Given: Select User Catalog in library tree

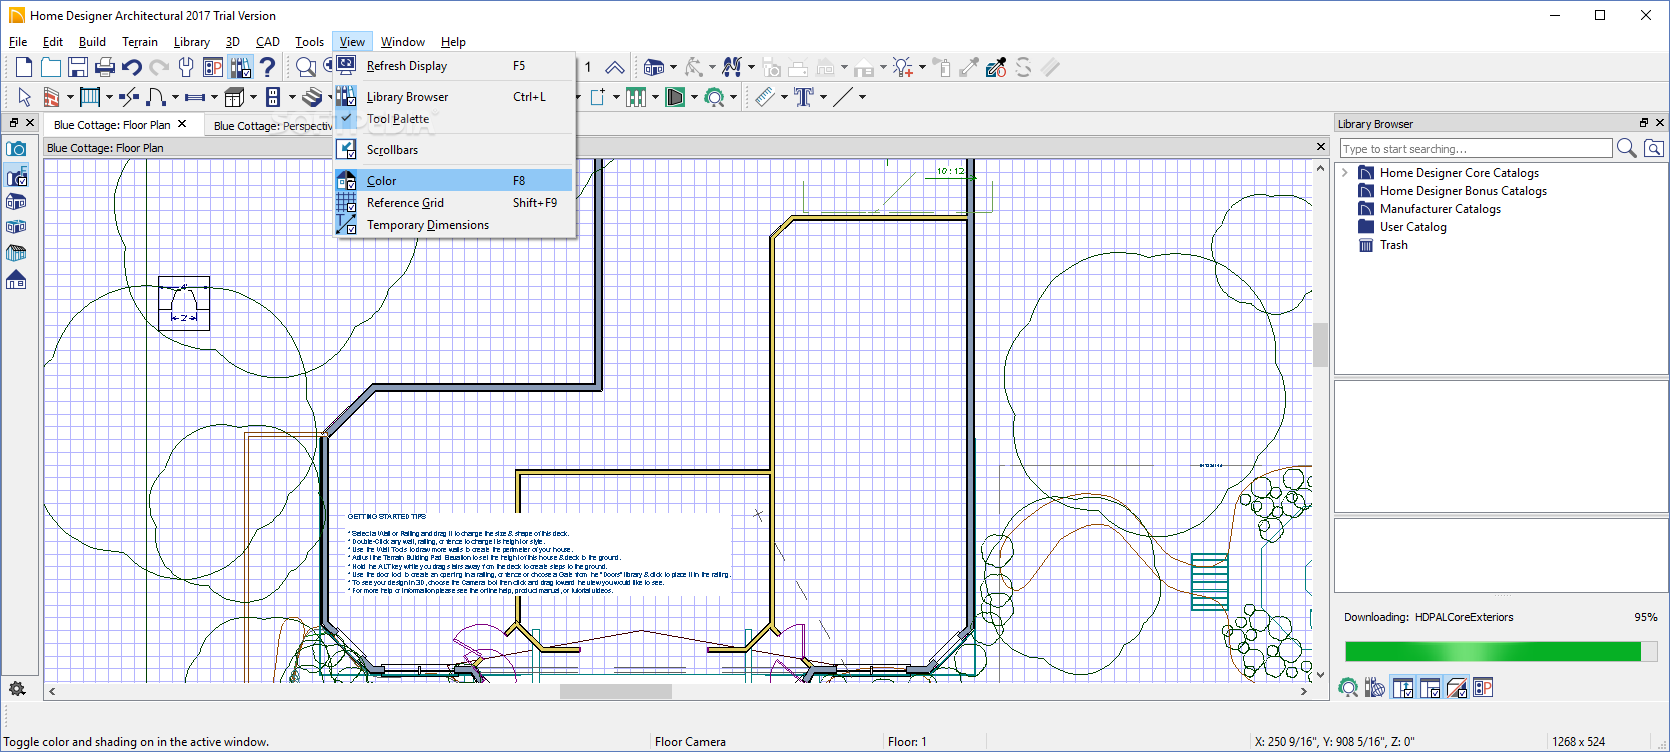Looking at the screenshot, I should pos(1413,227).
